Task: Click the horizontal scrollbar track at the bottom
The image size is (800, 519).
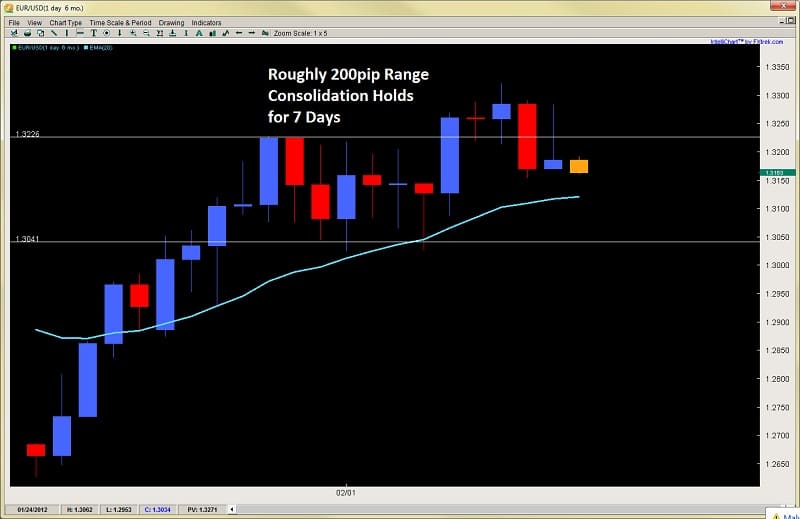Action: [500, 509]
